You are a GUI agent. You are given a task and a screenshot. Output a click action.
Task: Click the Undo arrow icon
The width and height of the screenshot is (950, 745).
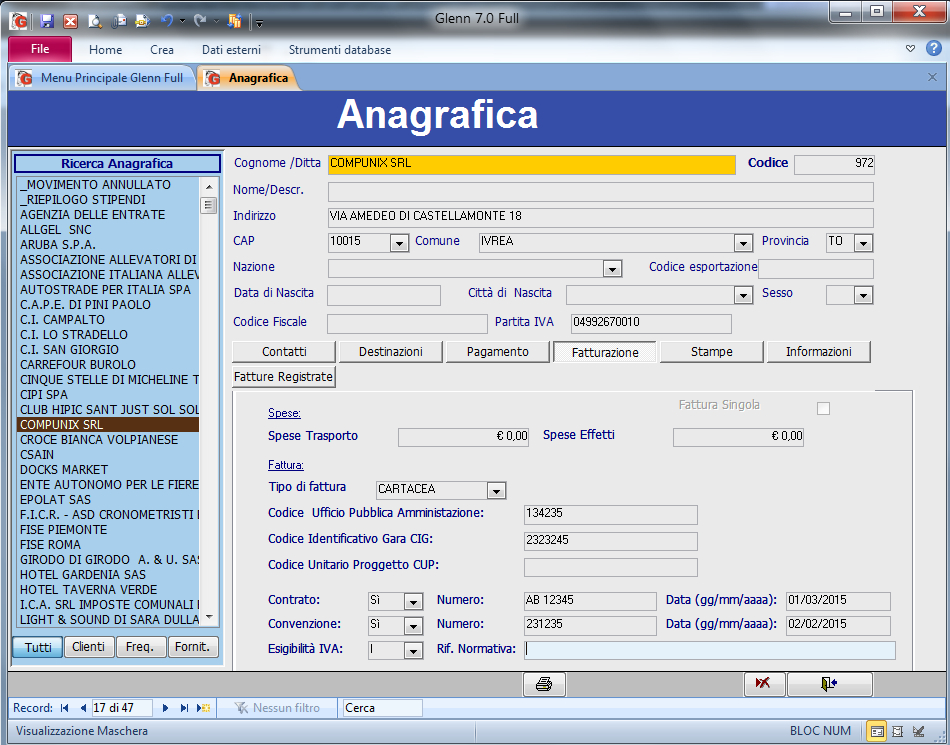[x=167, y=21]
